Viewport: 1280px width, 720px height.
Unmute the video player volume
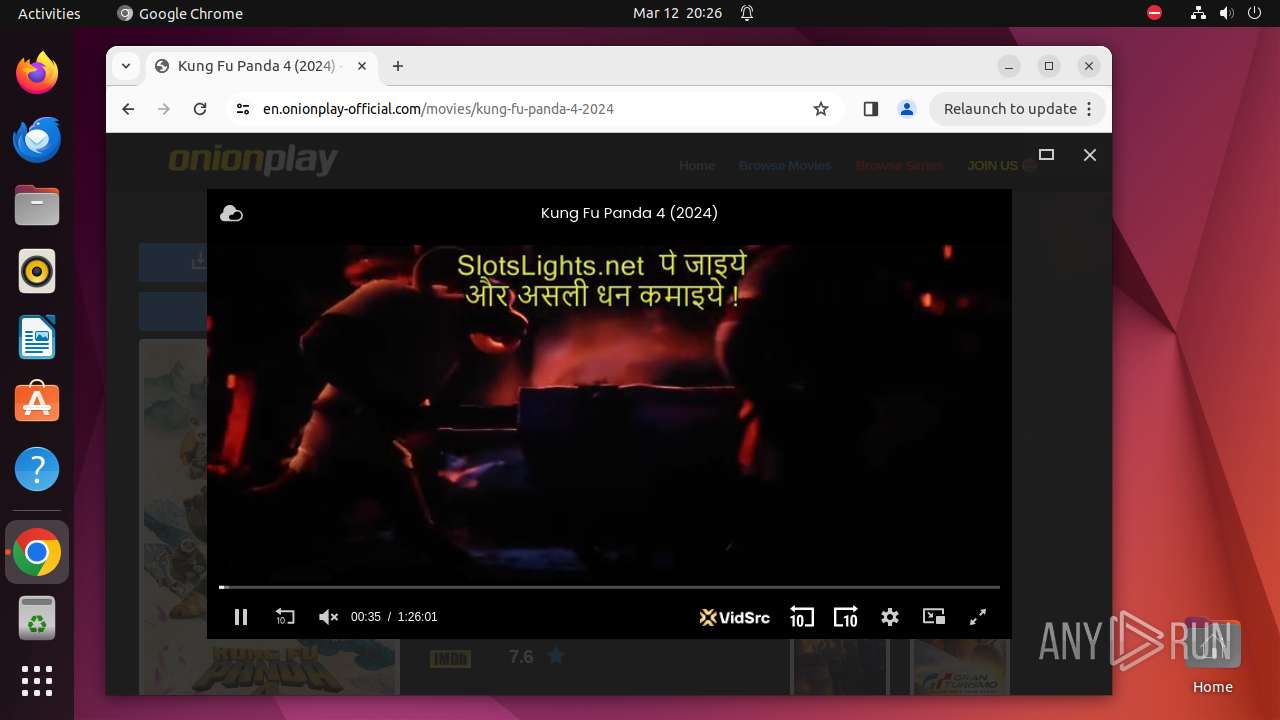click(x=328, y=617)
